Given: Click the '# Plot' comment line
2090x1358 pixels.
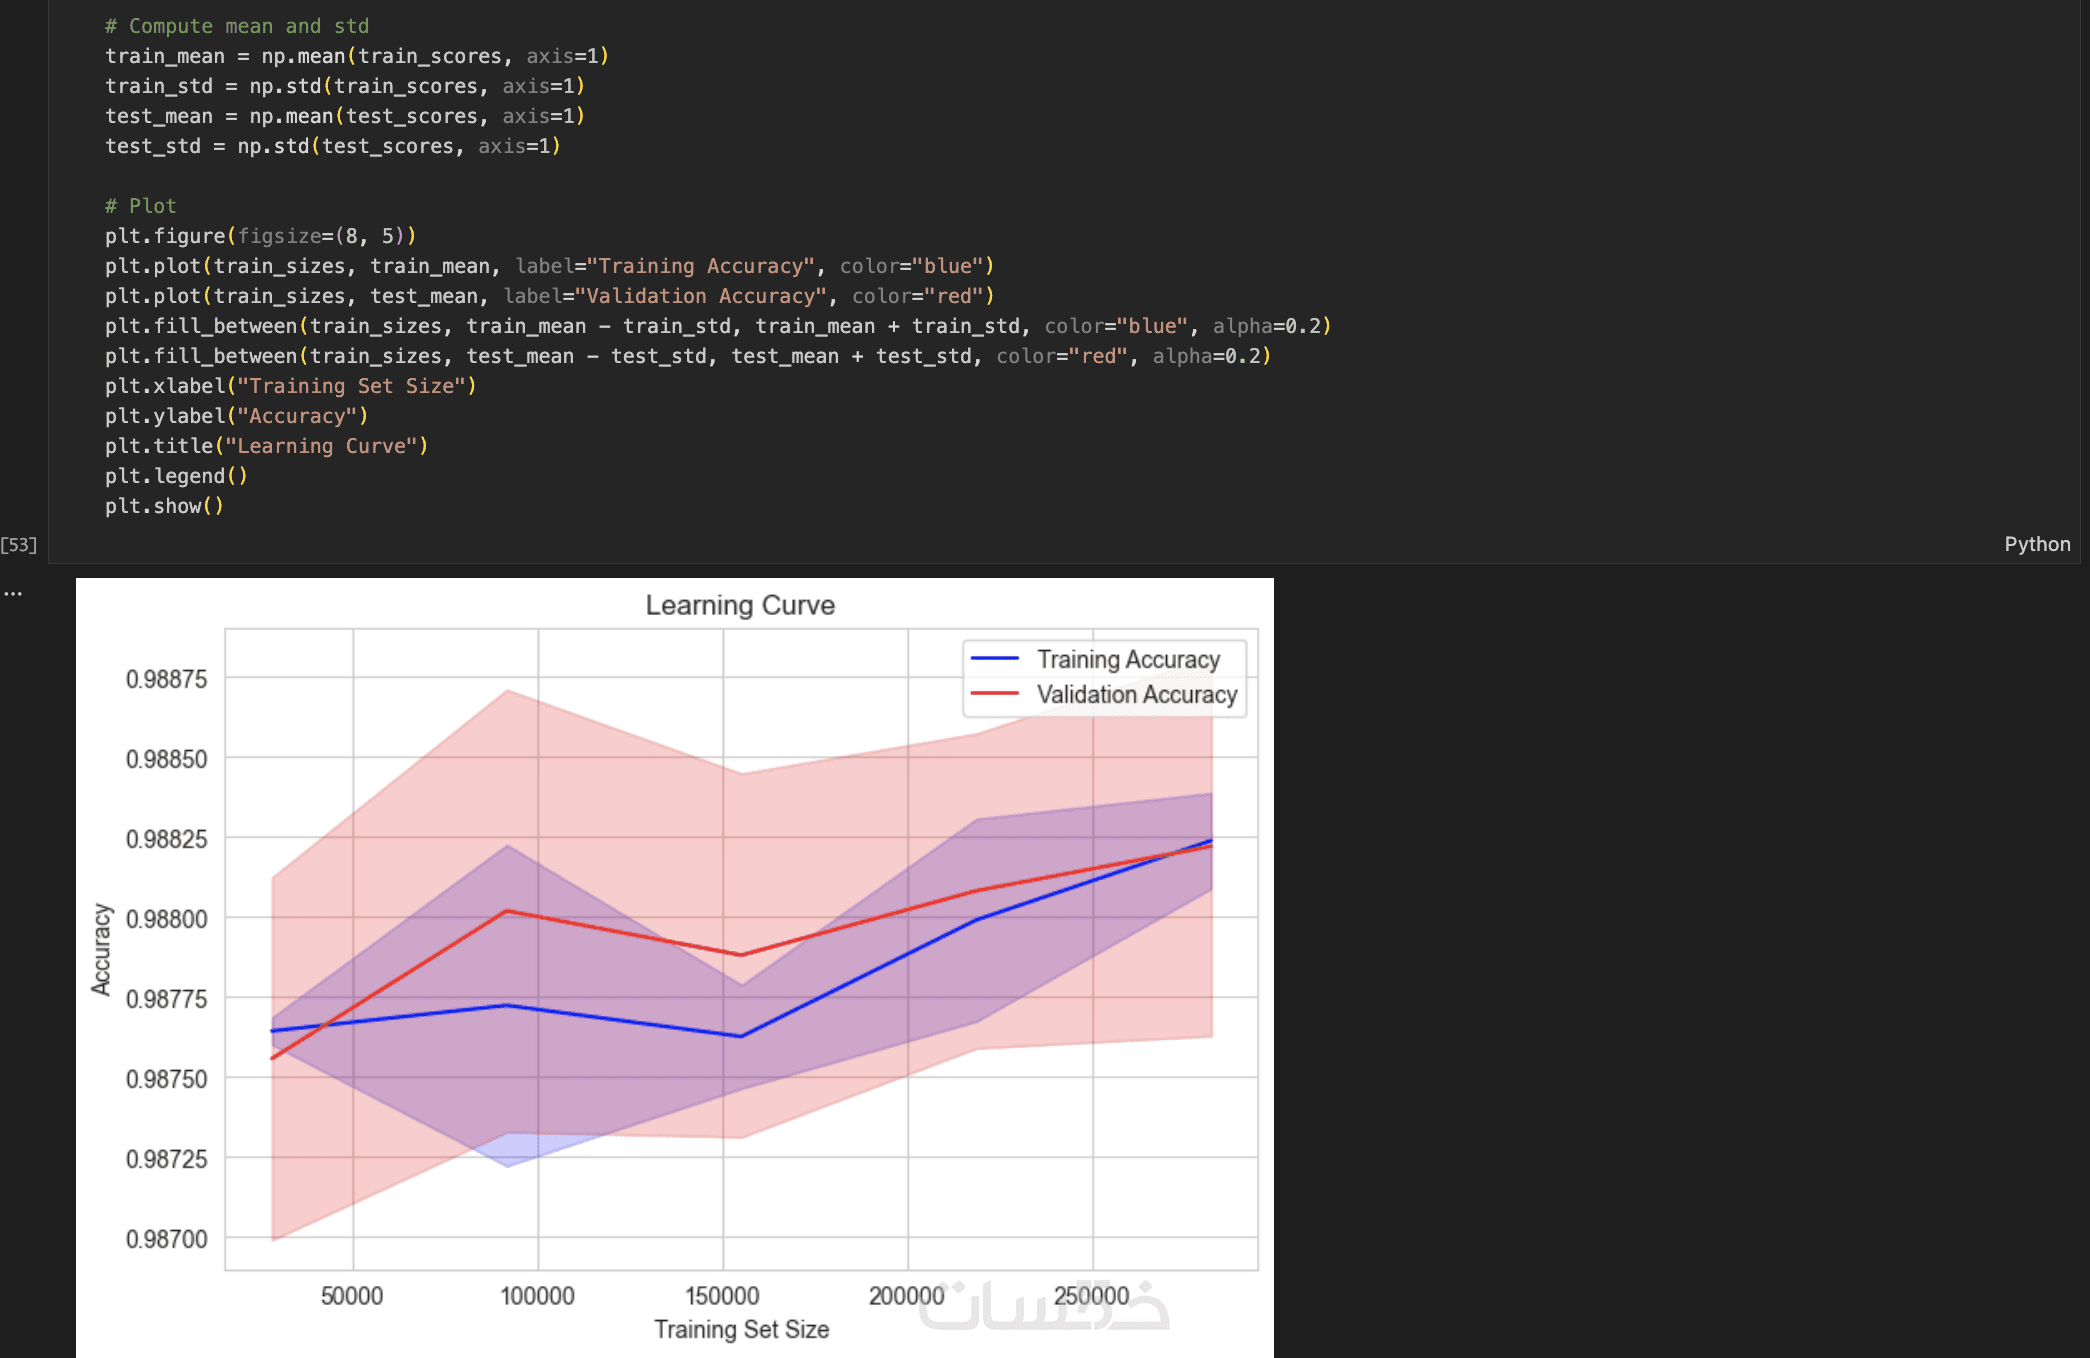Looking at the screenshot, I should tap(141, 206).
